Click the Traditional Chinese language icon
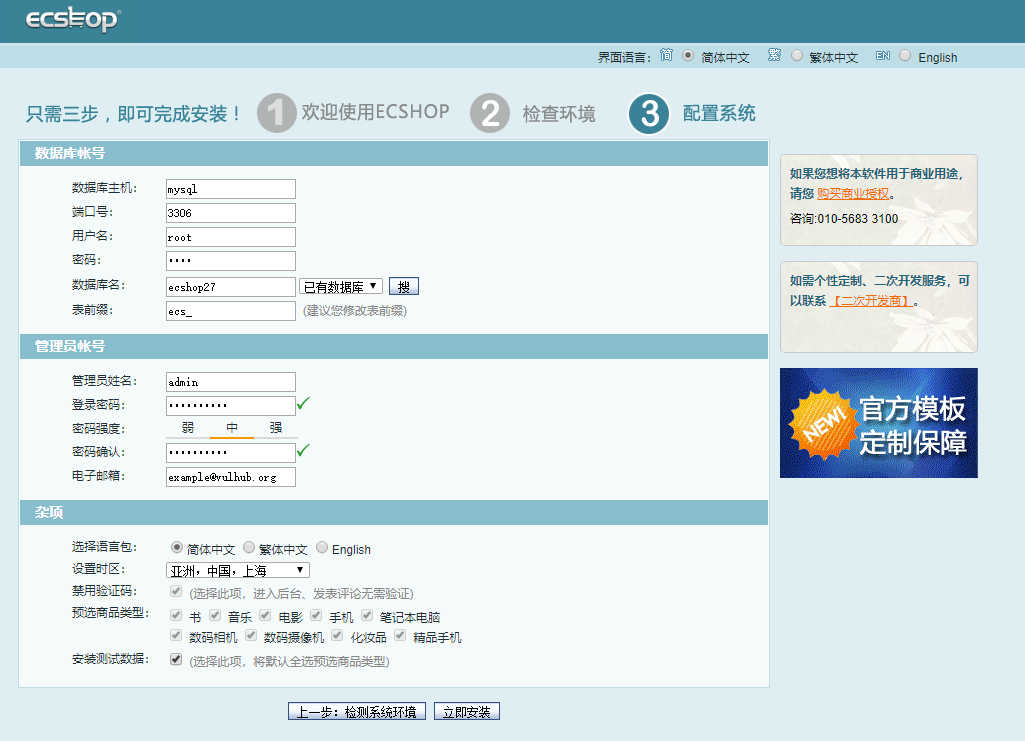This screenshot has height=741, width=1025. pos(775,55)
